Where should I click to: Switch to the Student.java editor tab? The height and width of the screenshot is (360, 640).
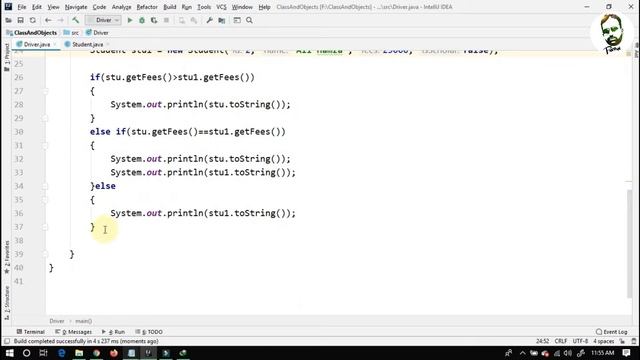[x=87, y=44]
